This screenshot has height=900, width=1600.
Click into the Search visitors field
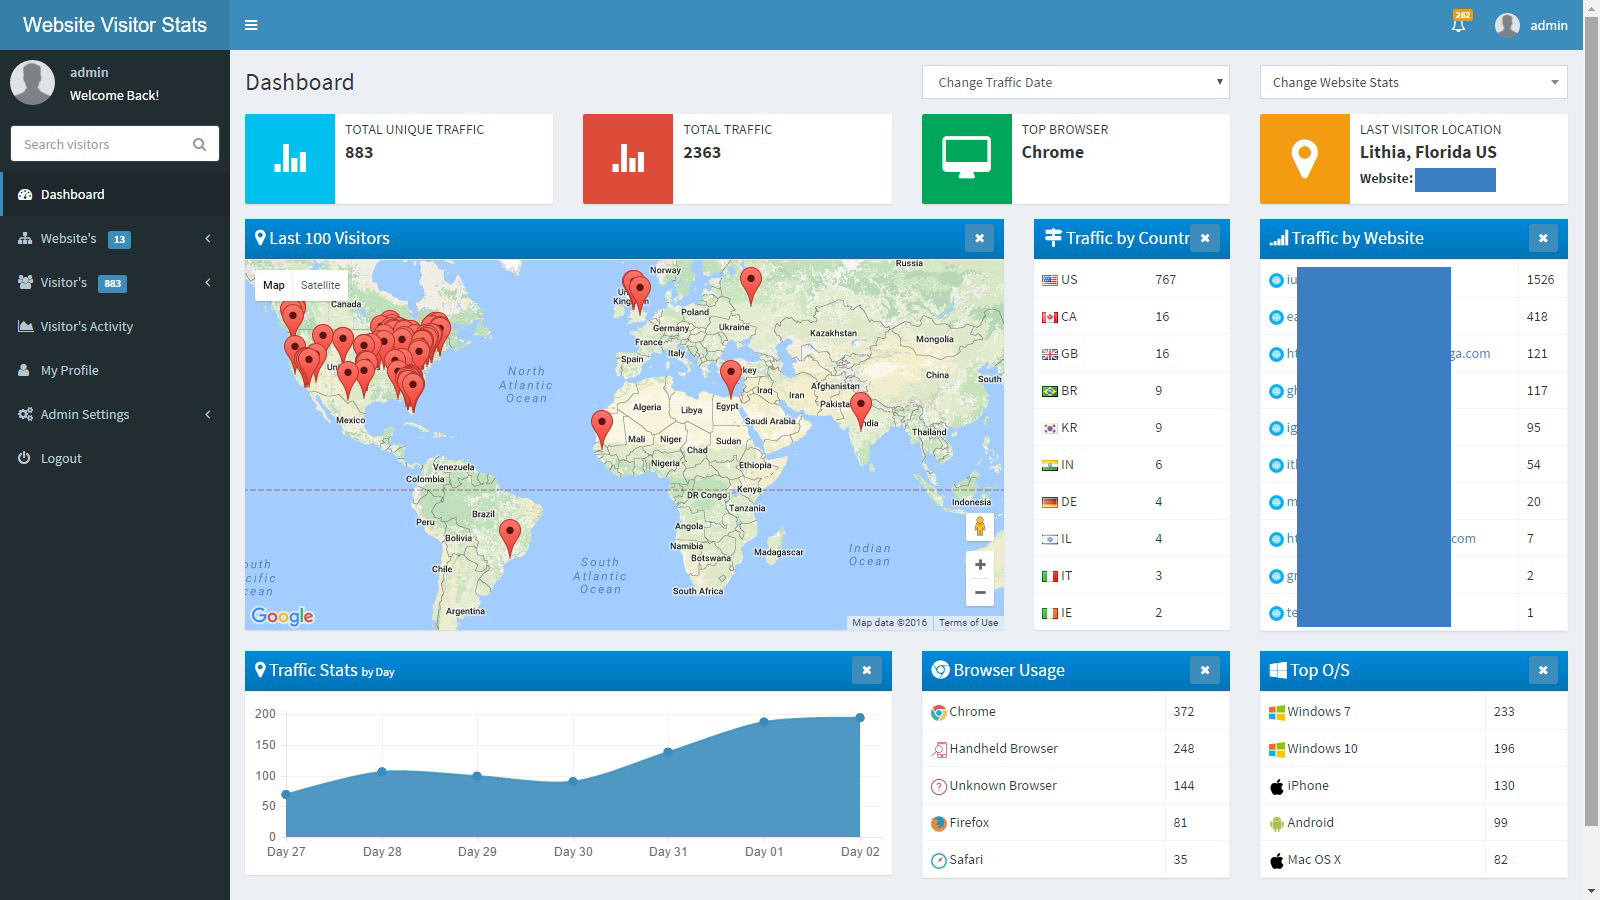coord(100,144)
